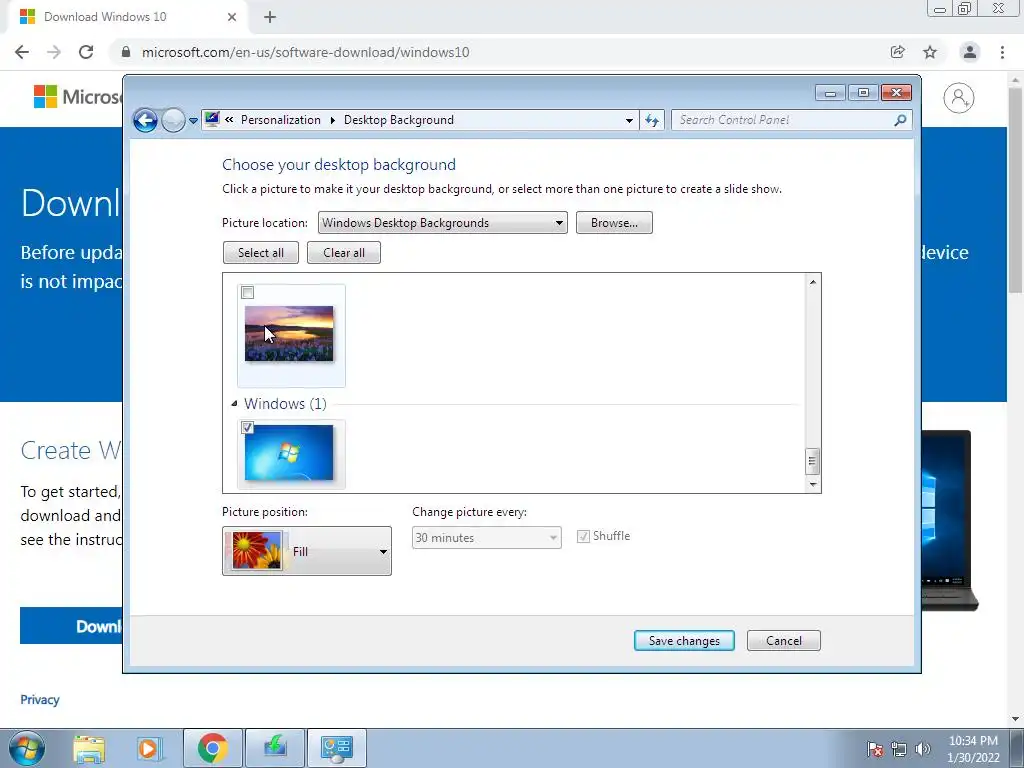Toggle the Shuffle checkbox
The height and width of the screenshot is (768, 1024).
pyautogui.click(x=583, y=536)
